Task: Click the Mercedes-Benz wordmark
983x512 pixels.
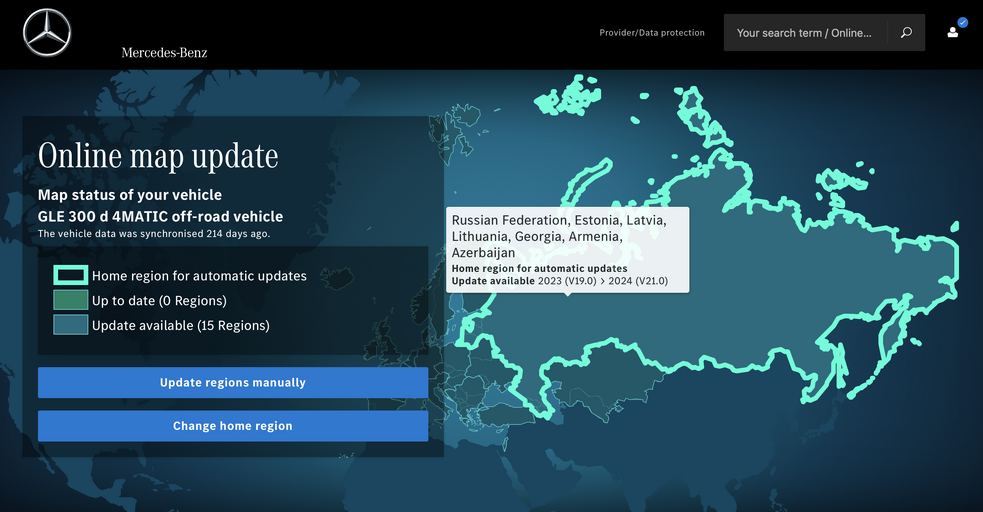Action: pyautogui.click(x=164, y=53)
